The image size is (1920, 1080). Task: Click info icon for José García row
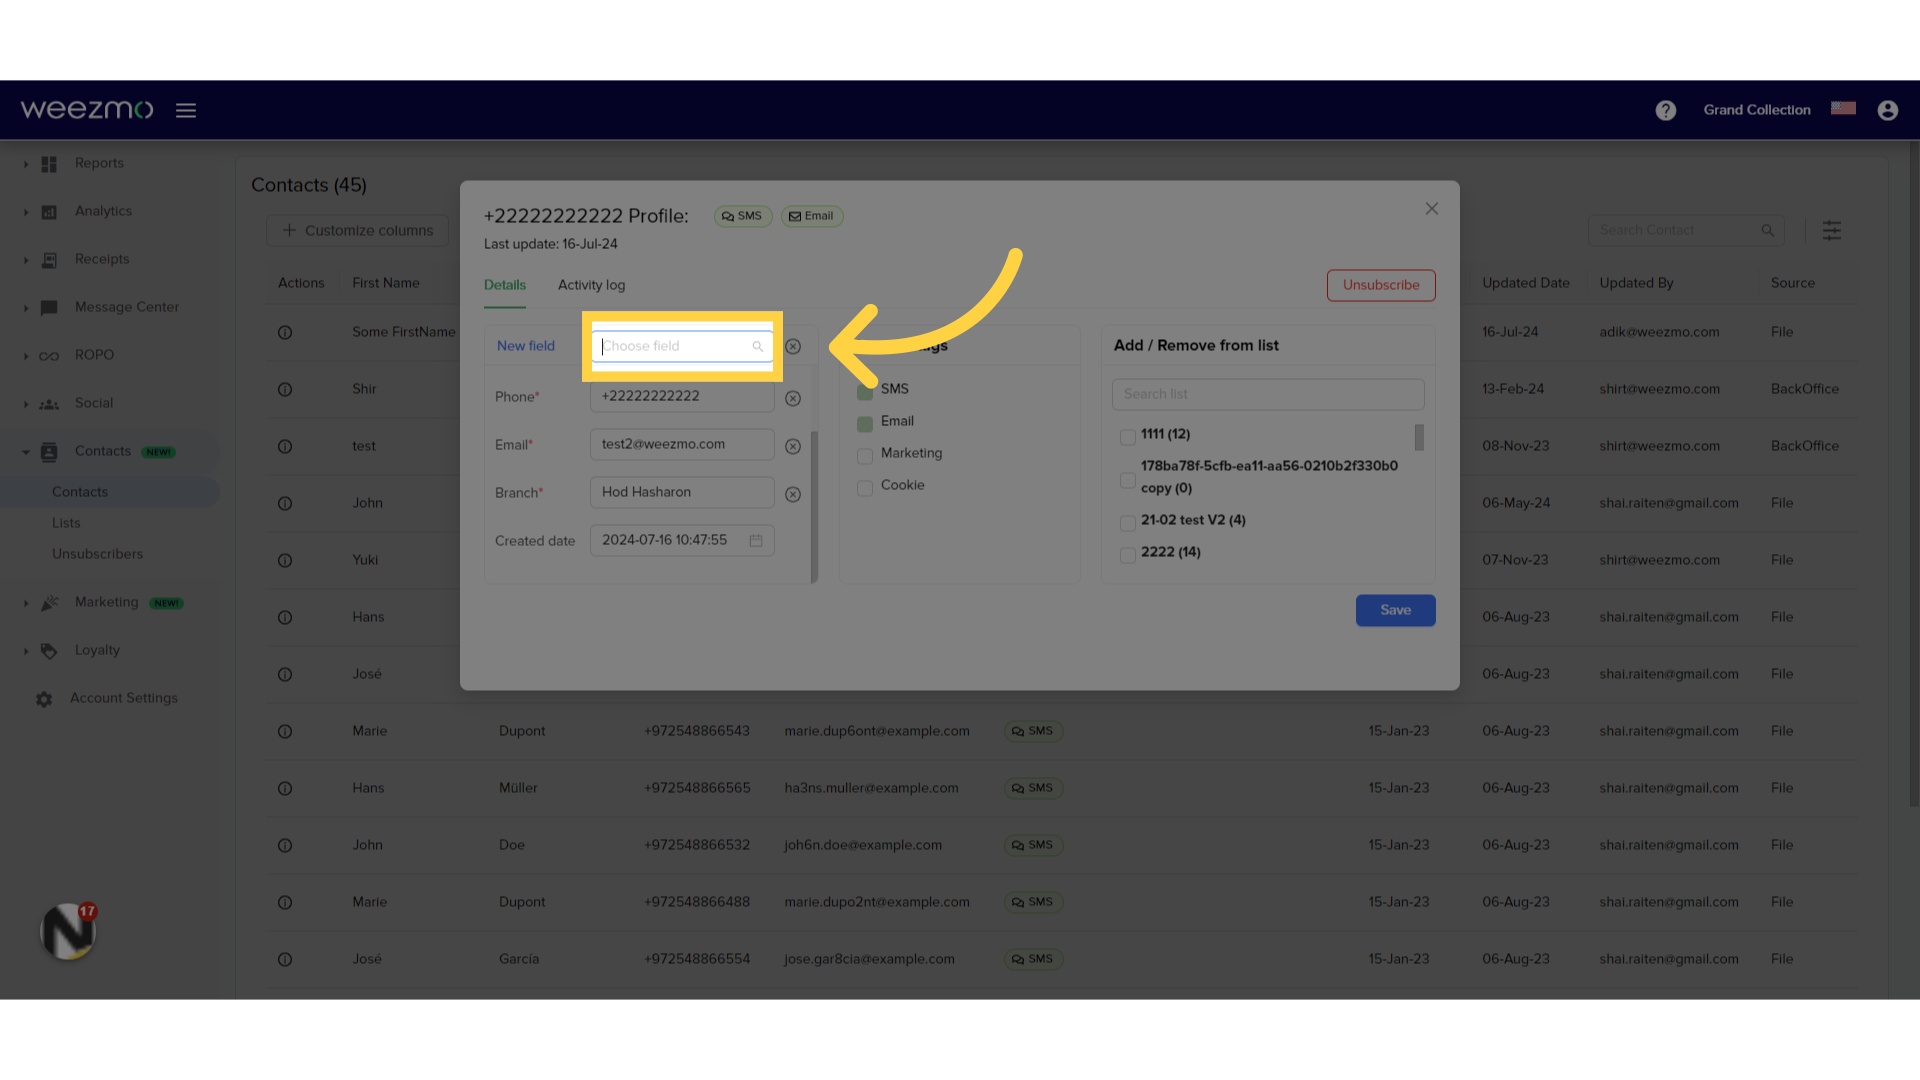tap(285, 959)
